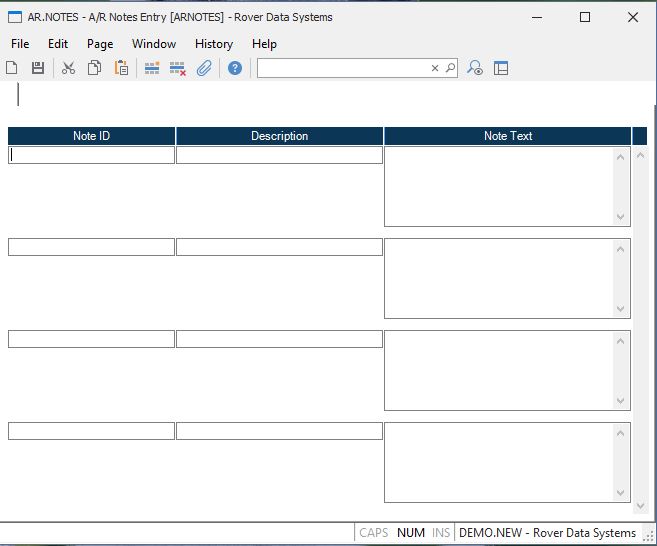The height and width of the screenshot is (546, 657).
Task: Save the record with floppy disk icon
Action: pos(38,68)
